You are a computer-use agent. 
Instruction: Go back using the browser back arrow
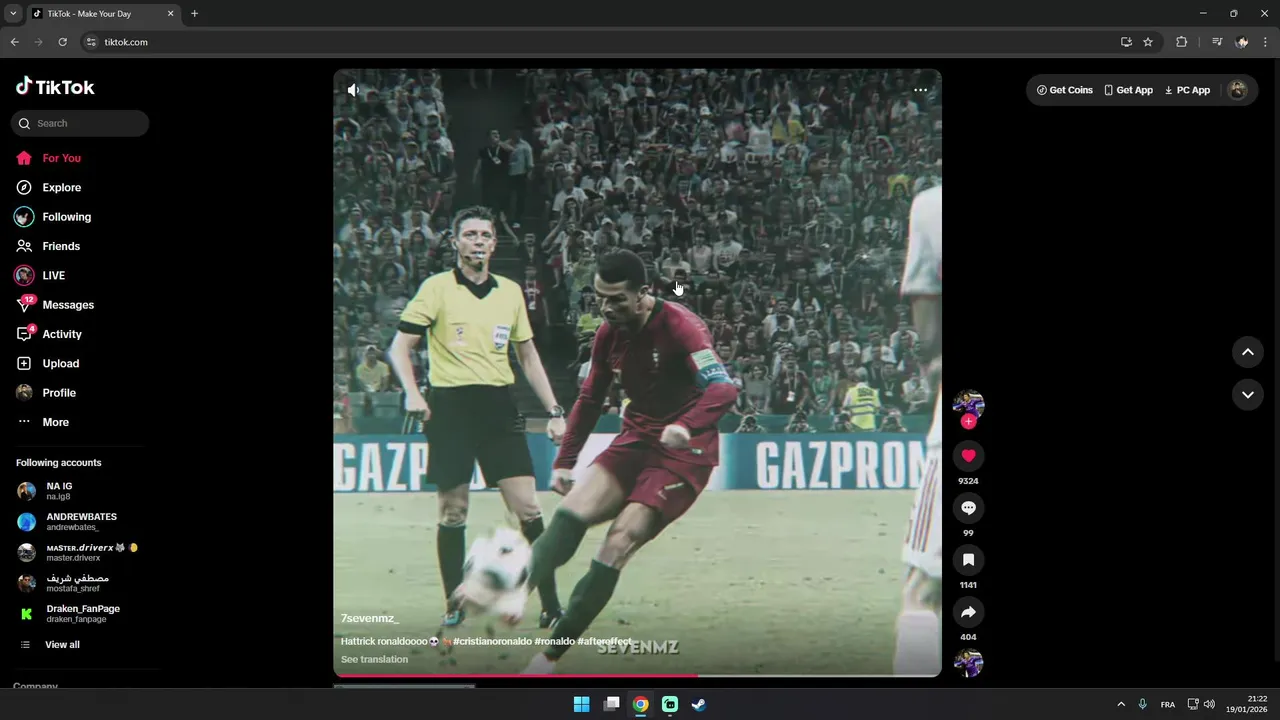point(14,42)
